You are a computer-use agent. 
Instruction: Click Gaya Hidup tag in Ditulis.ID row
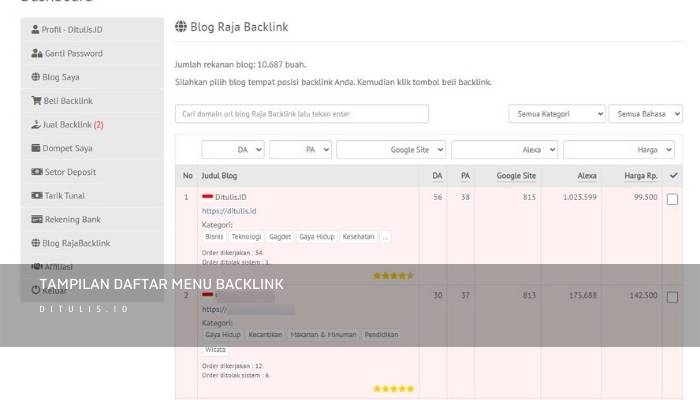tap(317, 237)
